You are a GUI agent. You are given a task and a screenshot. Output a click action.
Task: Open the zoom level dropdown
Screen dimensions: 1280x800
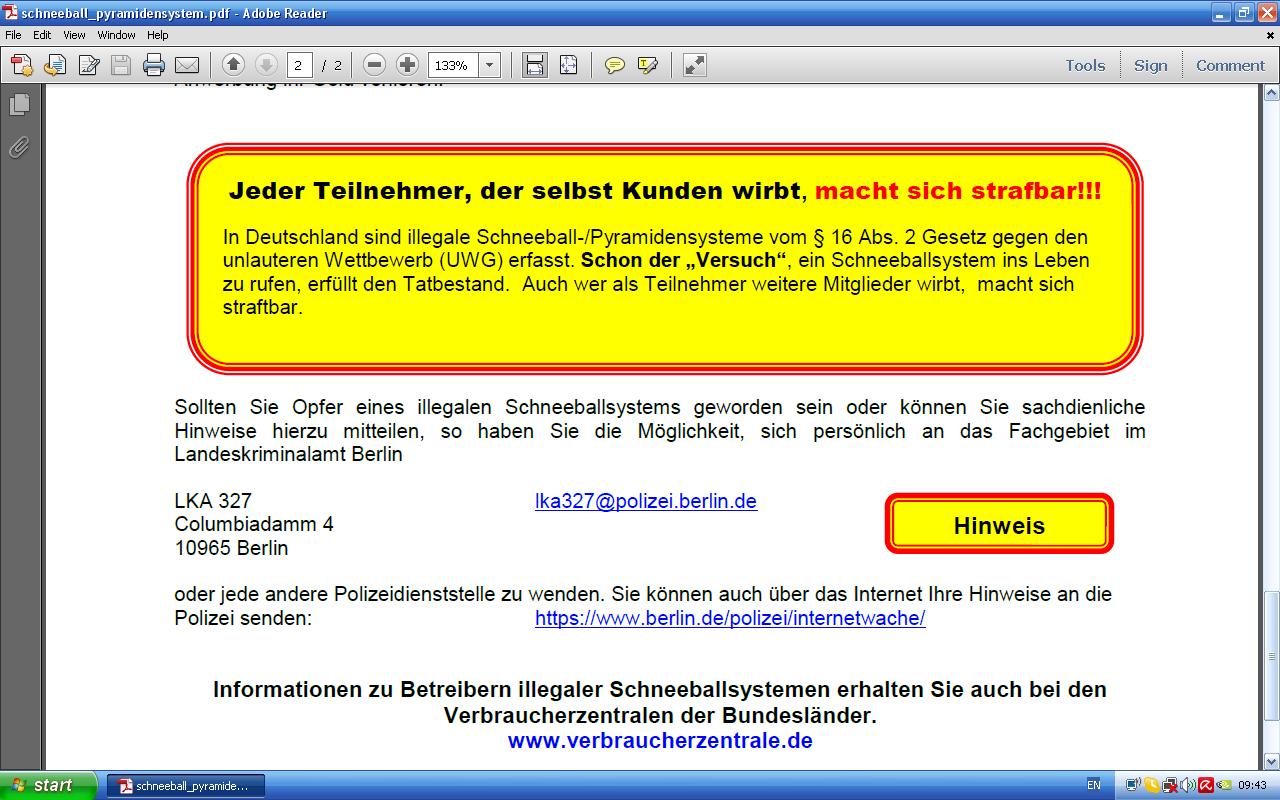click(x=490, y=66)
